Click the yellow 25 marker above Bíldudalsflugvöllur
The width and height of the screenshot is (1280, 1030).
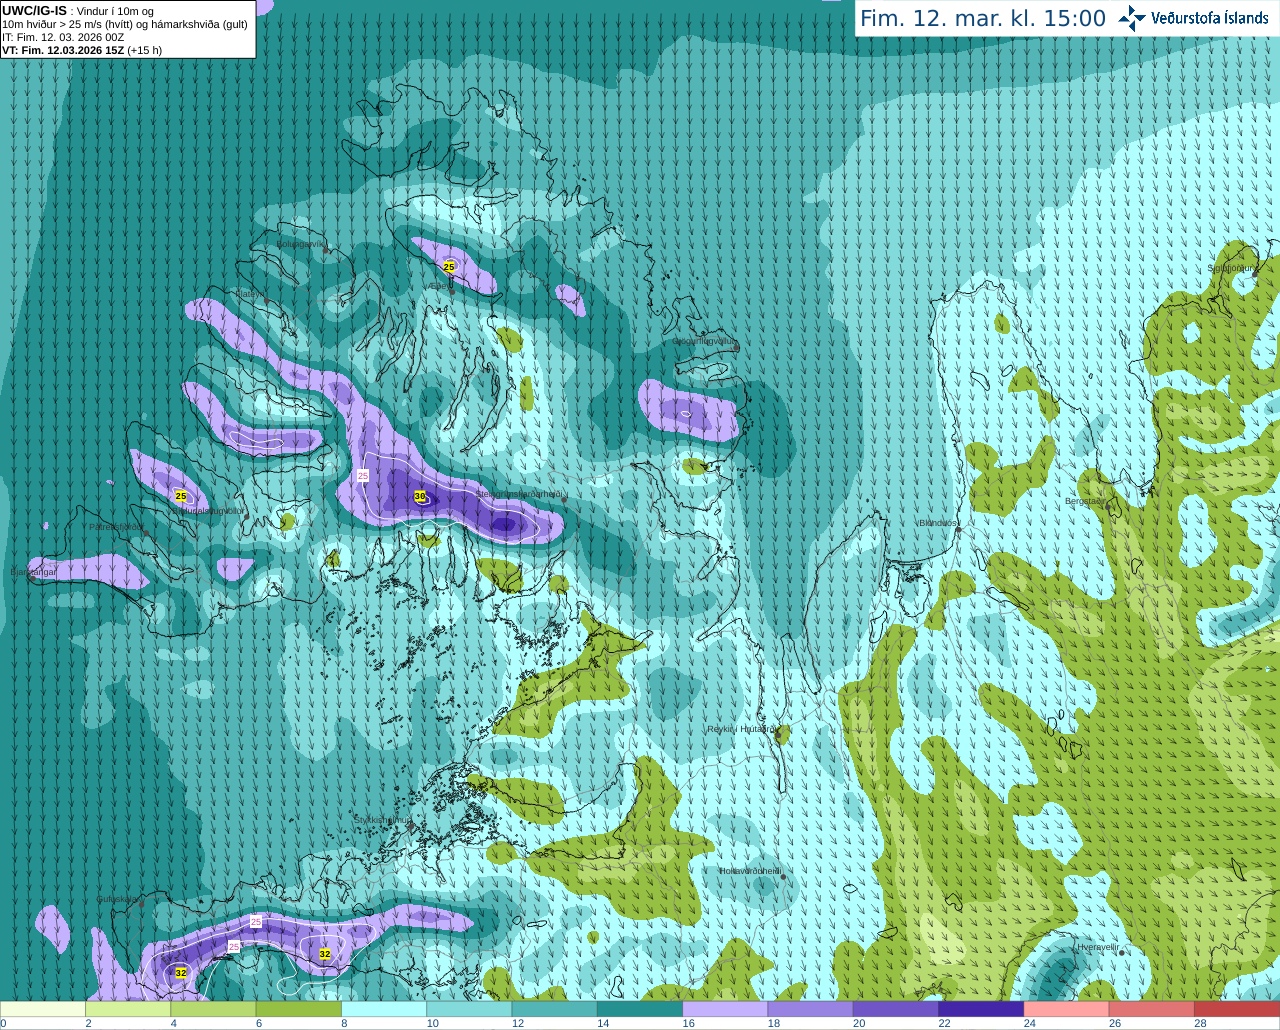181,496
